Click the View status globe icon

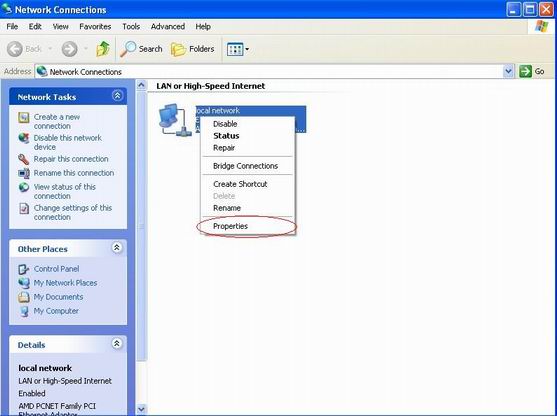pyautogui.click(x=24, y=187)
